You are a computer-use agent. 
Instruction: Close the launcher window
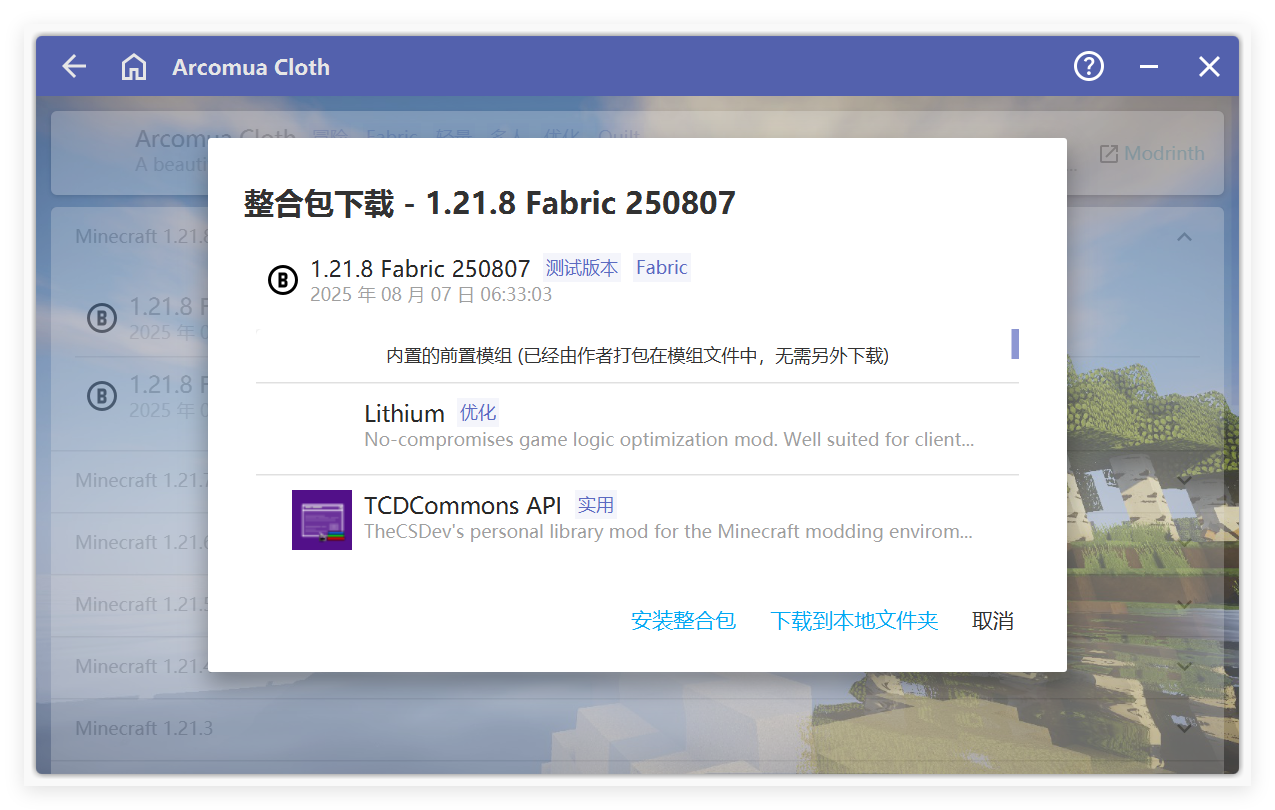click(x=1209, y=67)
